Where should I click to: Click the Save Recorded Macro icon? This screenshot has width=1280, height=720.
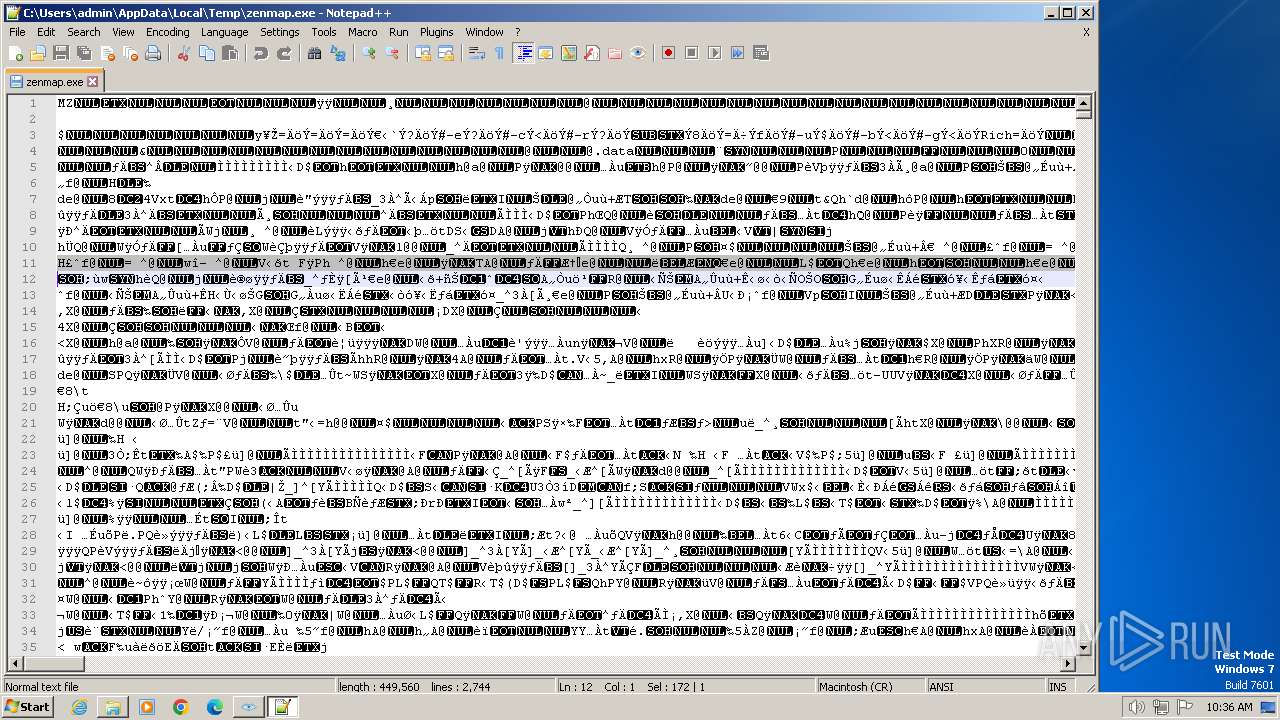761,53
